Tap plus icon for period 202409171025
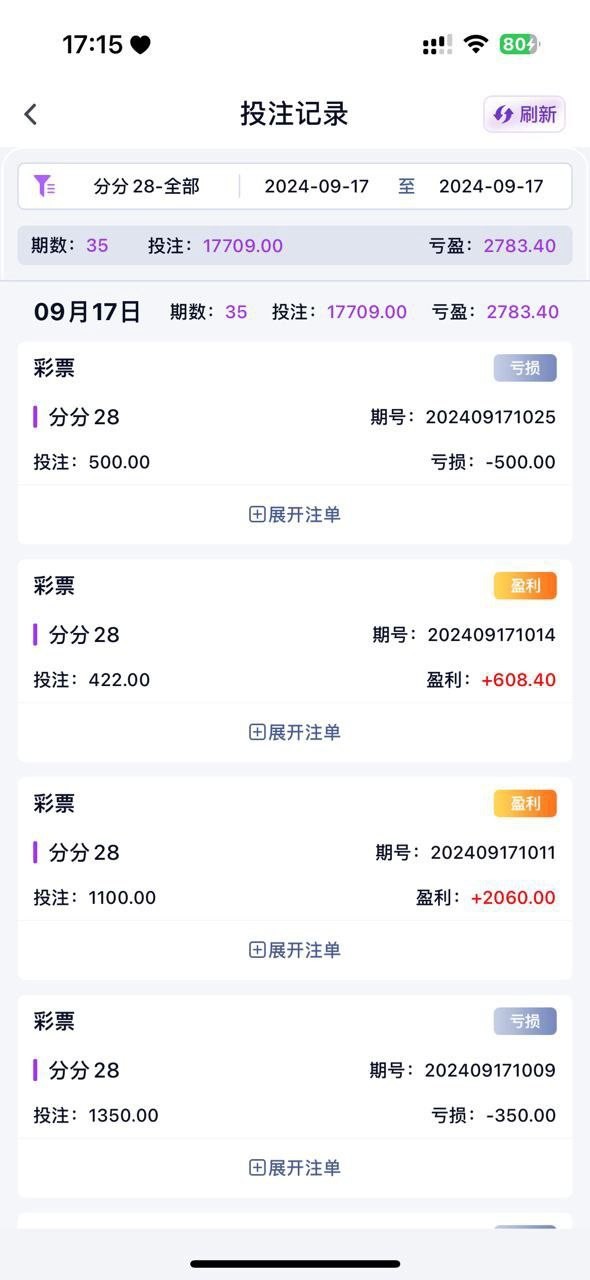This screenshot has width=590, height=1280. point(257,514)
